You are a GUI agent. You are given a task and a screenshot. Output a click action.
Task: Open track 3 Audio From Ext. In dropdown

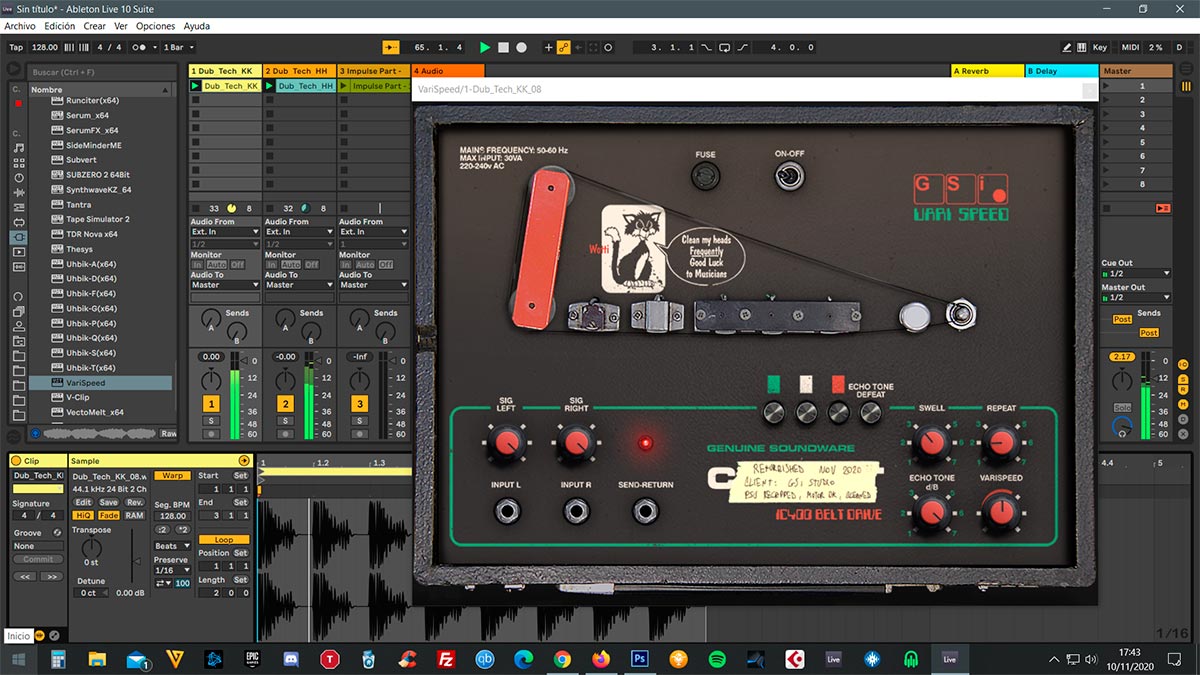pyautogui.click(x=373, y=232)
